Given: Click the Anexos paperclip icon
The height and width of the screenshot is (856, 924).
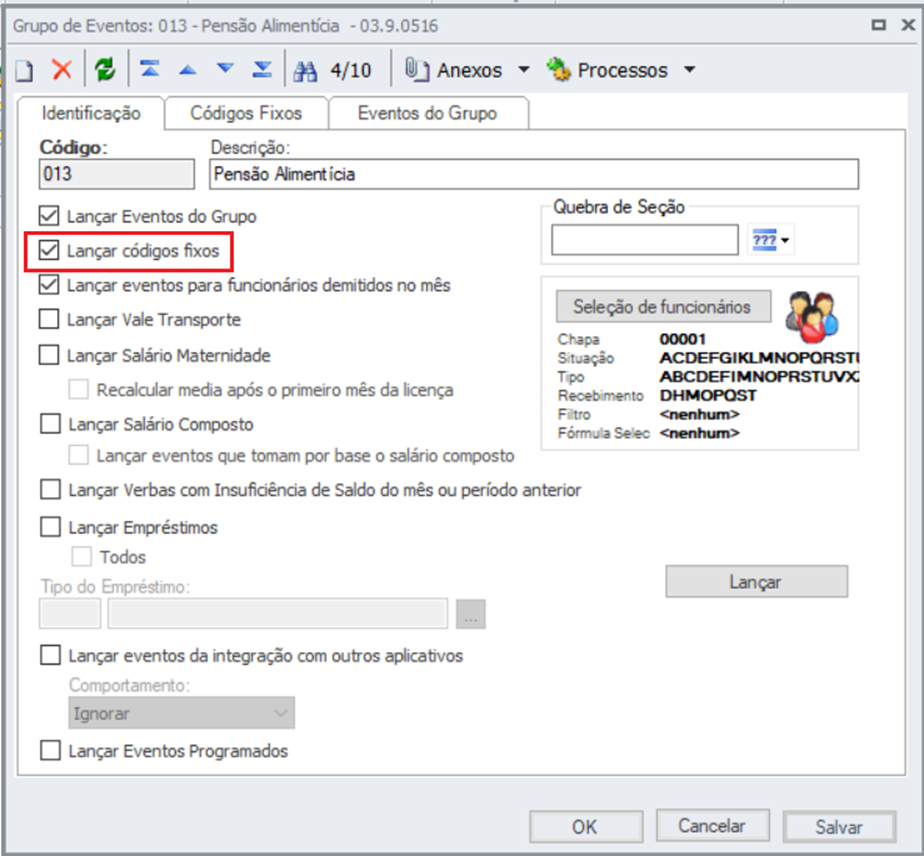Looking at the screenshot, I should [x=417, y=70].
